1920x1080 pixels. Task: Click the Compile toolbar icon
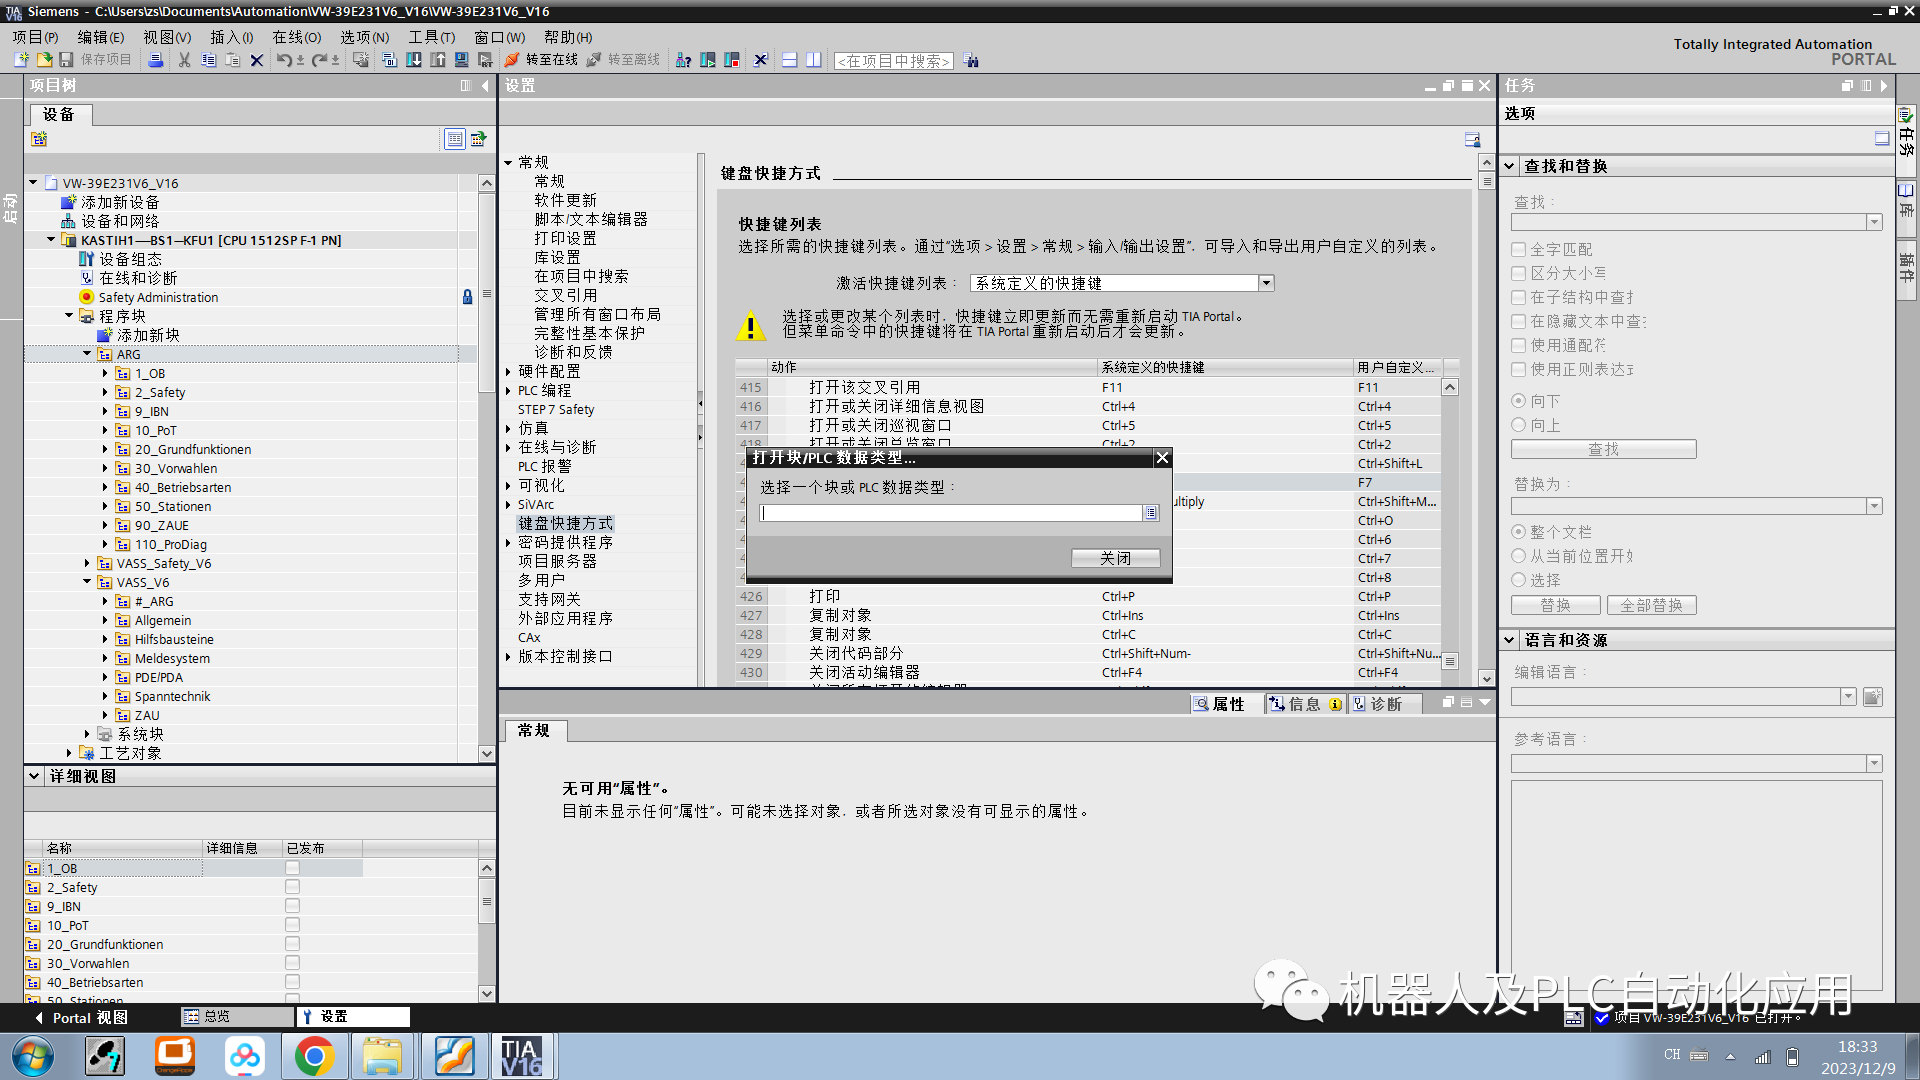(389, 60)
